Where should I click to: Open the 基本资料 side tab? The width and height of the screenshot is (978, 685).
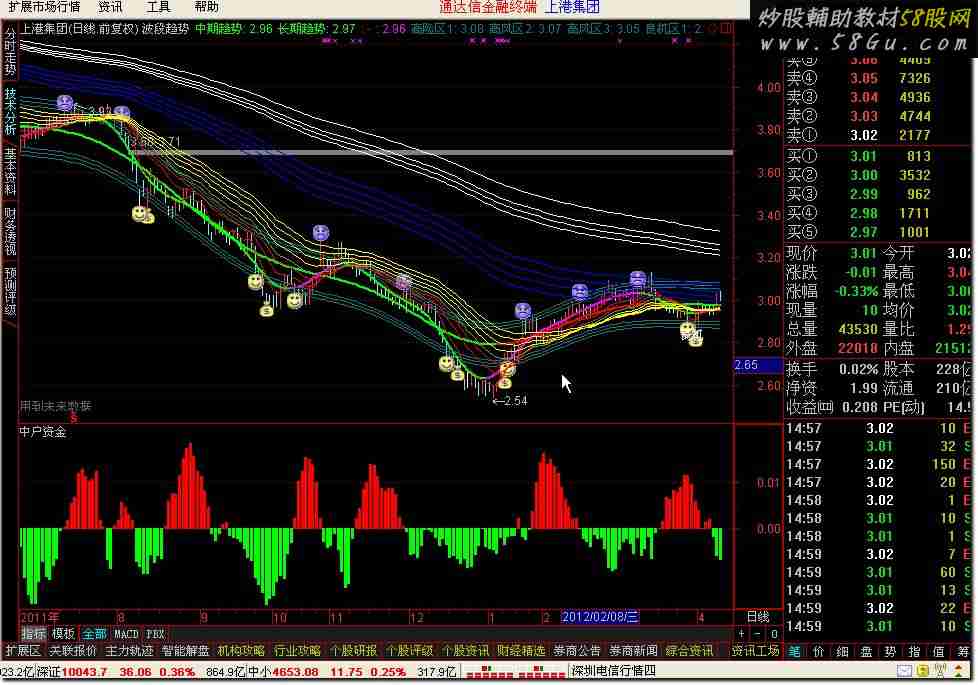coord(10,172)
